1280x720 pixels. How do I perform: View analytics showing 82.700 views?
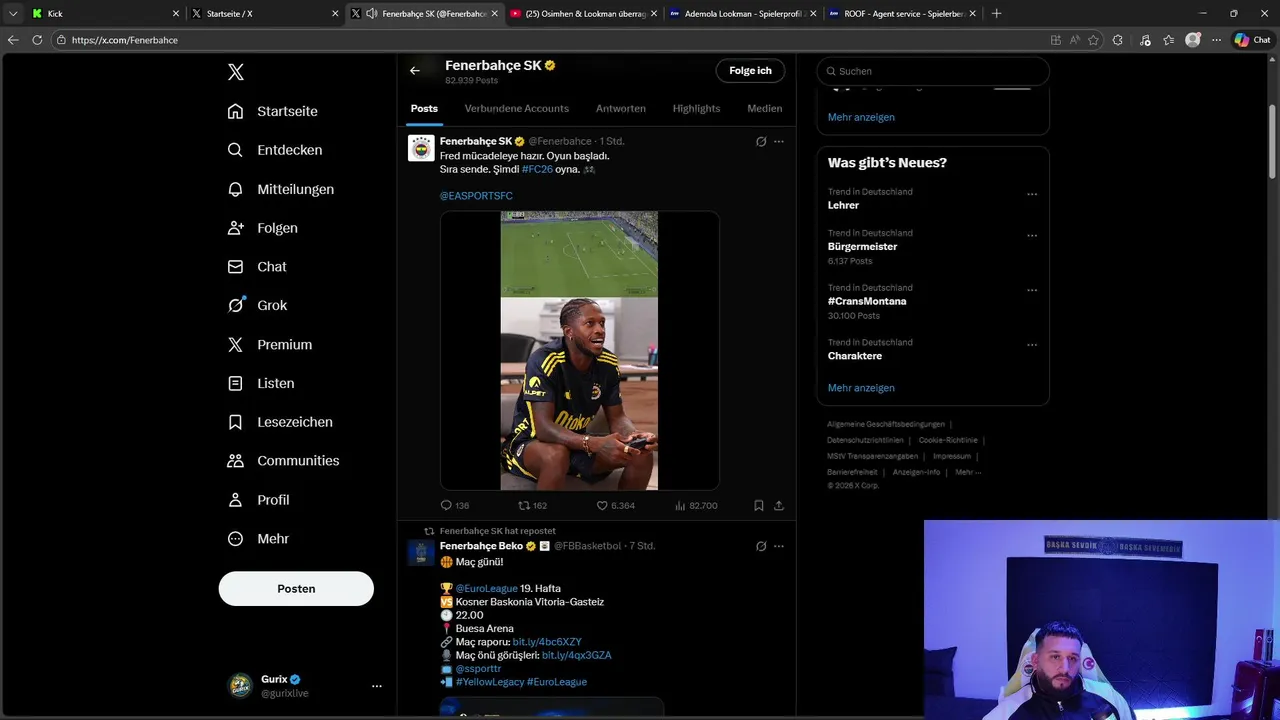point(696,506)
